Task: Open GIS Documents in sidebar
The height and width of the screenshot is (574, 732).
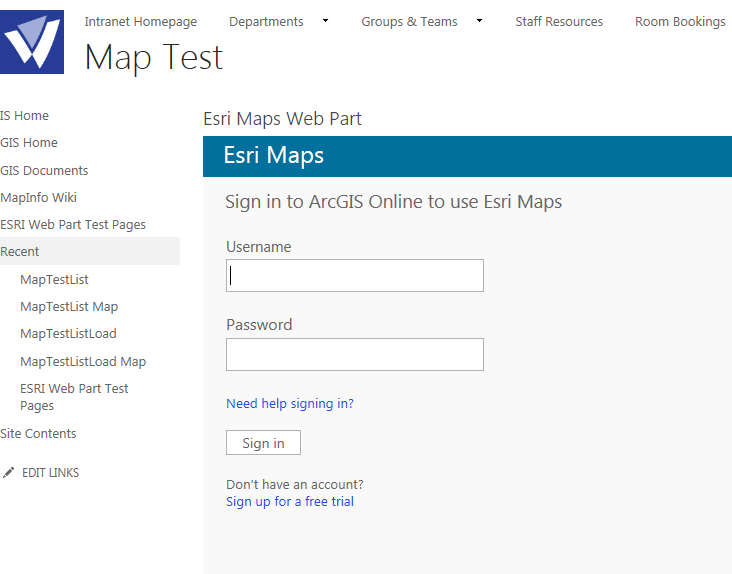Action: click(x=44, y=171)
